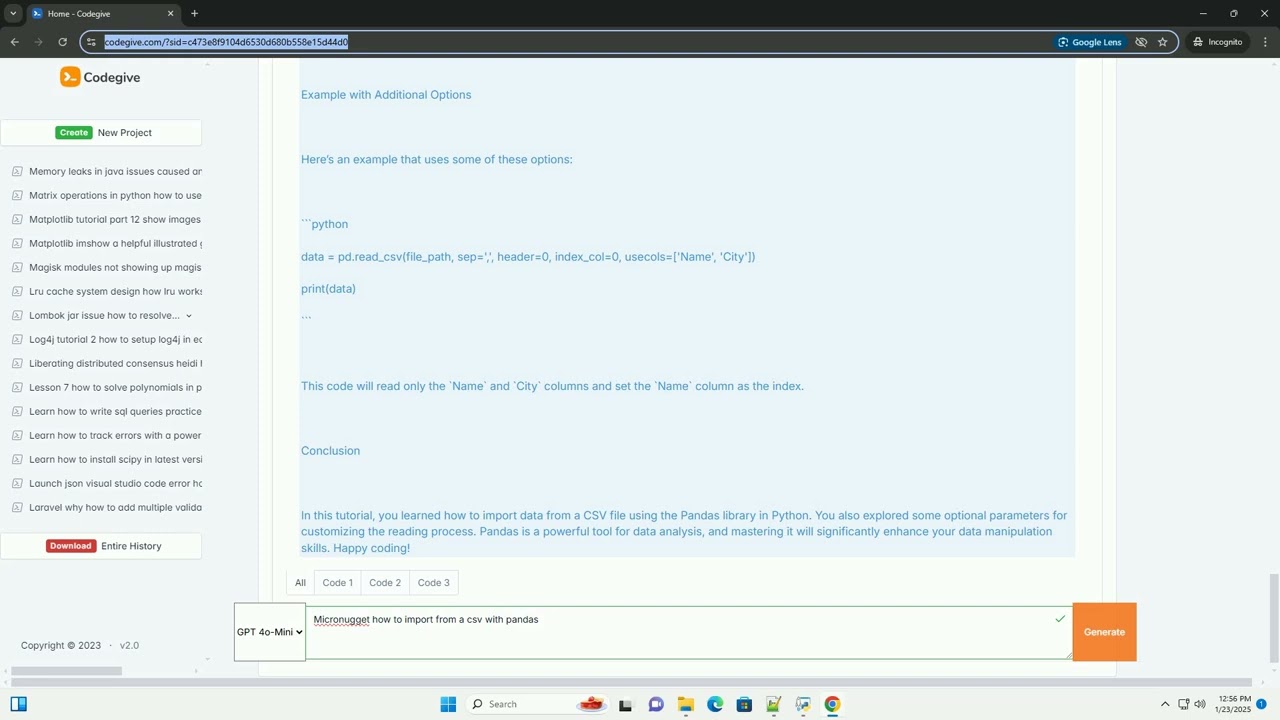This screenshot has width=1280, height=720.
Task: Click the icon next to Lru cache system design
Action: [x=17, y=291]
